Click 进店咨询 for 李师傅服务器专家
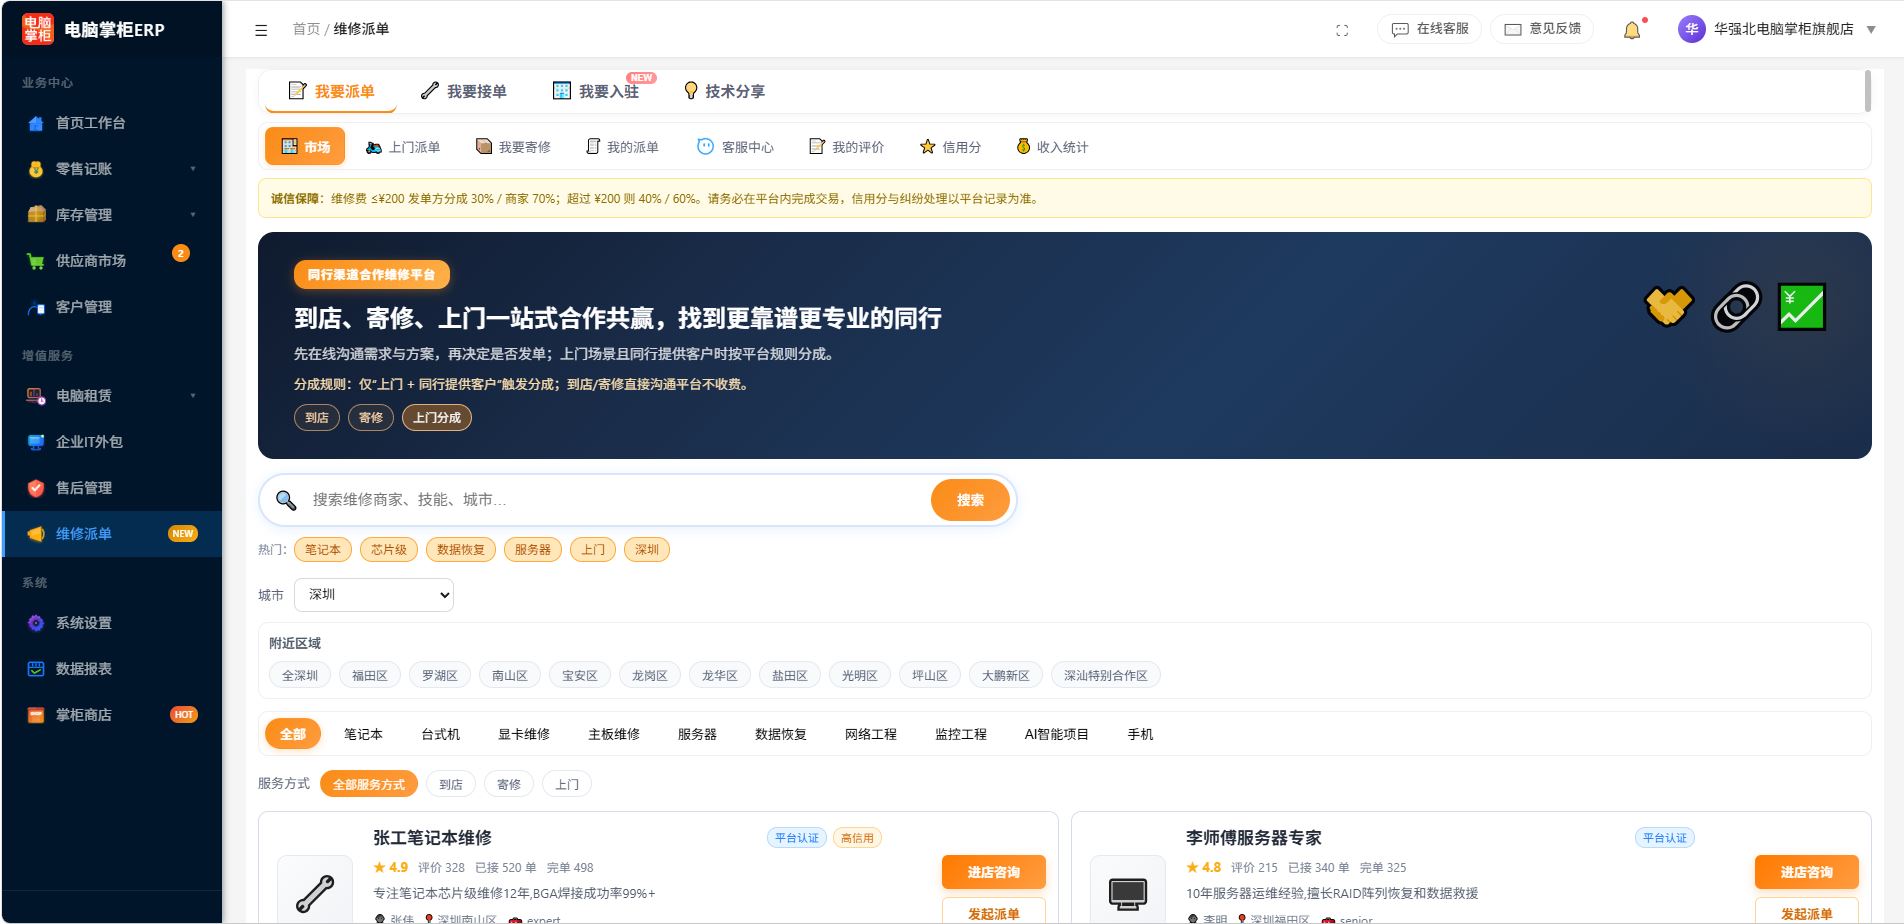 [x=1806, y=872]
